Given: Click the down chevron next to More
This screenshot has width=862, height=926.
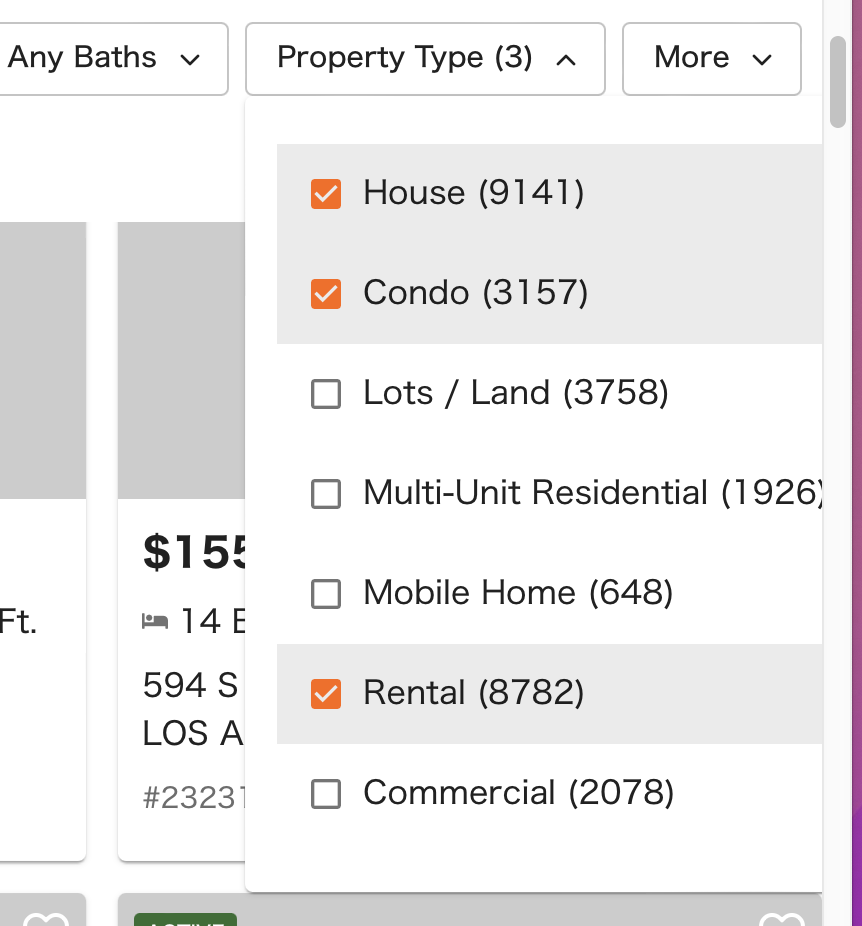Looking at the screenshot, I should pyautogui.click(x=762, y=60).
